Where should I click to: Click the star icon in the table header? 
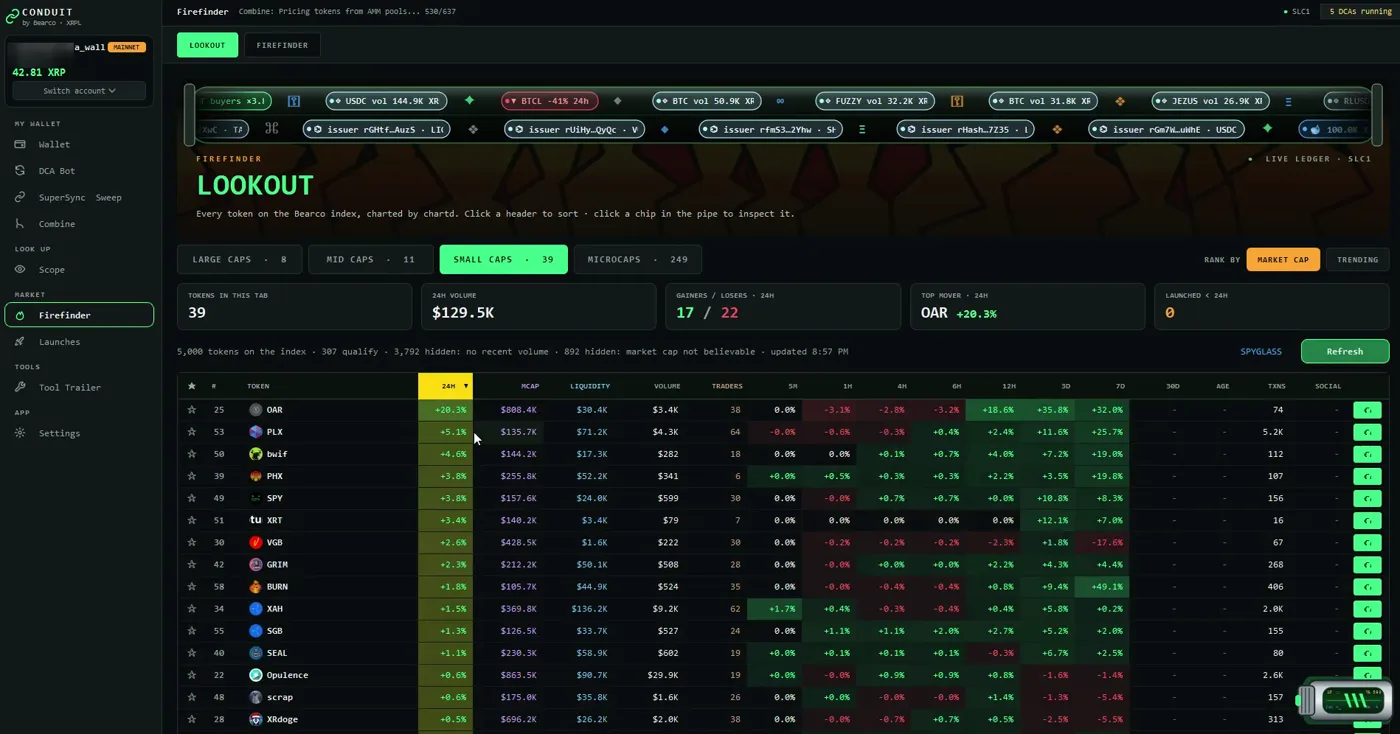point(191,386)
